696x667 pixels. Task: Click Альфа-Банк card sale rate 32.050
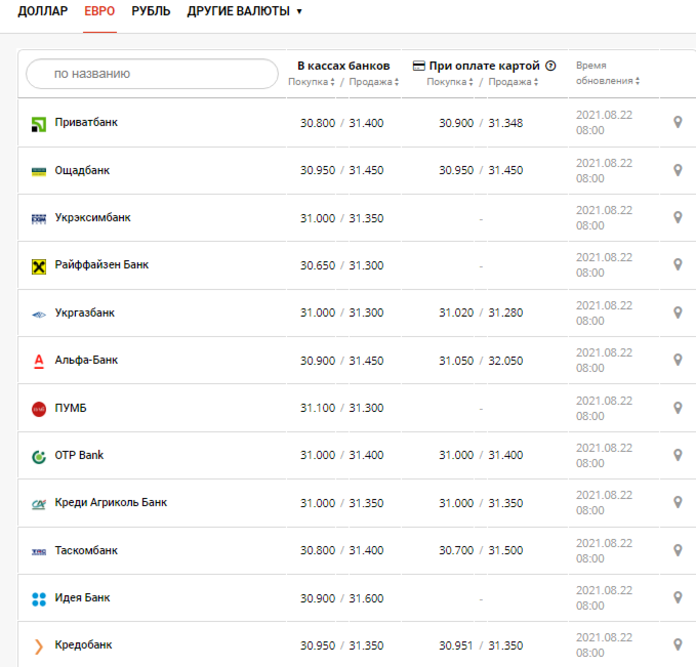click(x=506, y=361)
